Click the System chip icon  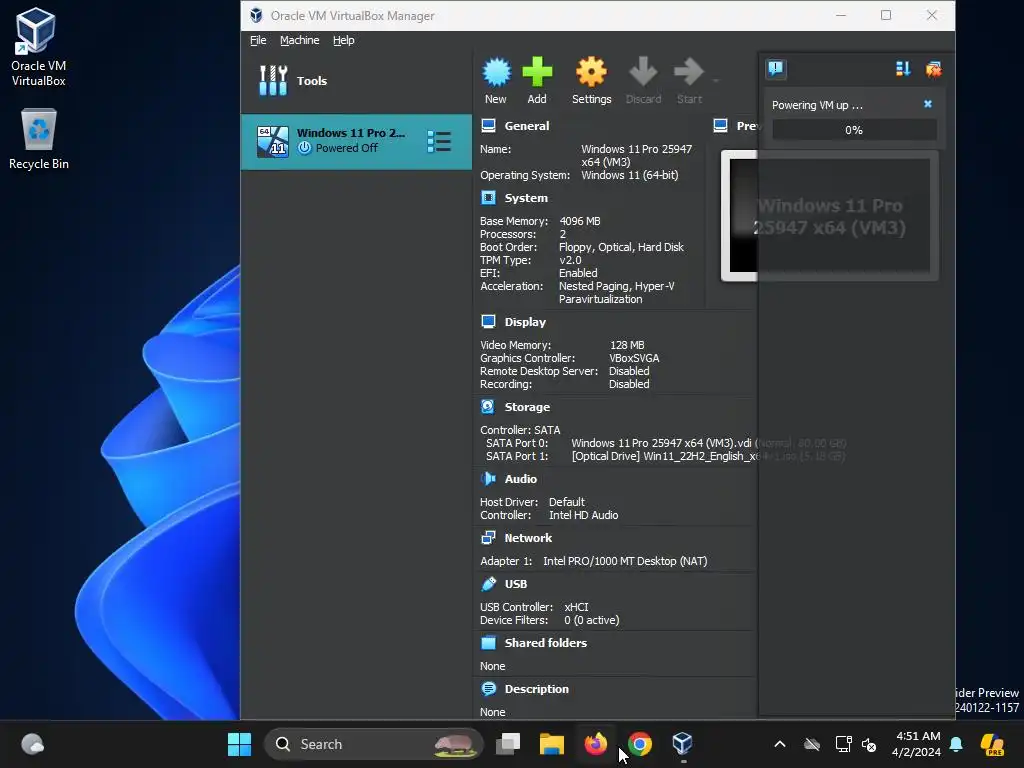click(488, 197)
